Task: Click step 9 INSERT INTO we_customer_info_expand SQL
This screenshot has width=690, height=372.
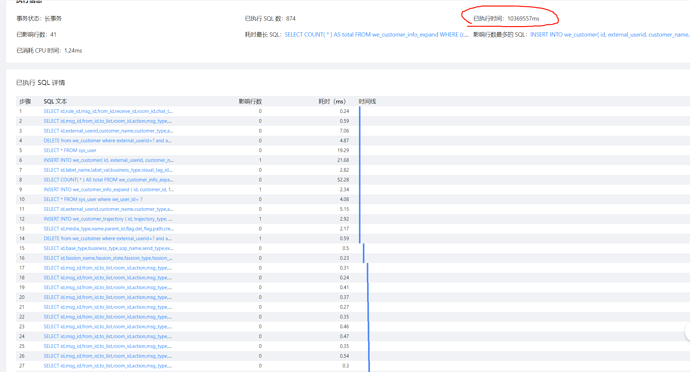Action: coord(108,190)
